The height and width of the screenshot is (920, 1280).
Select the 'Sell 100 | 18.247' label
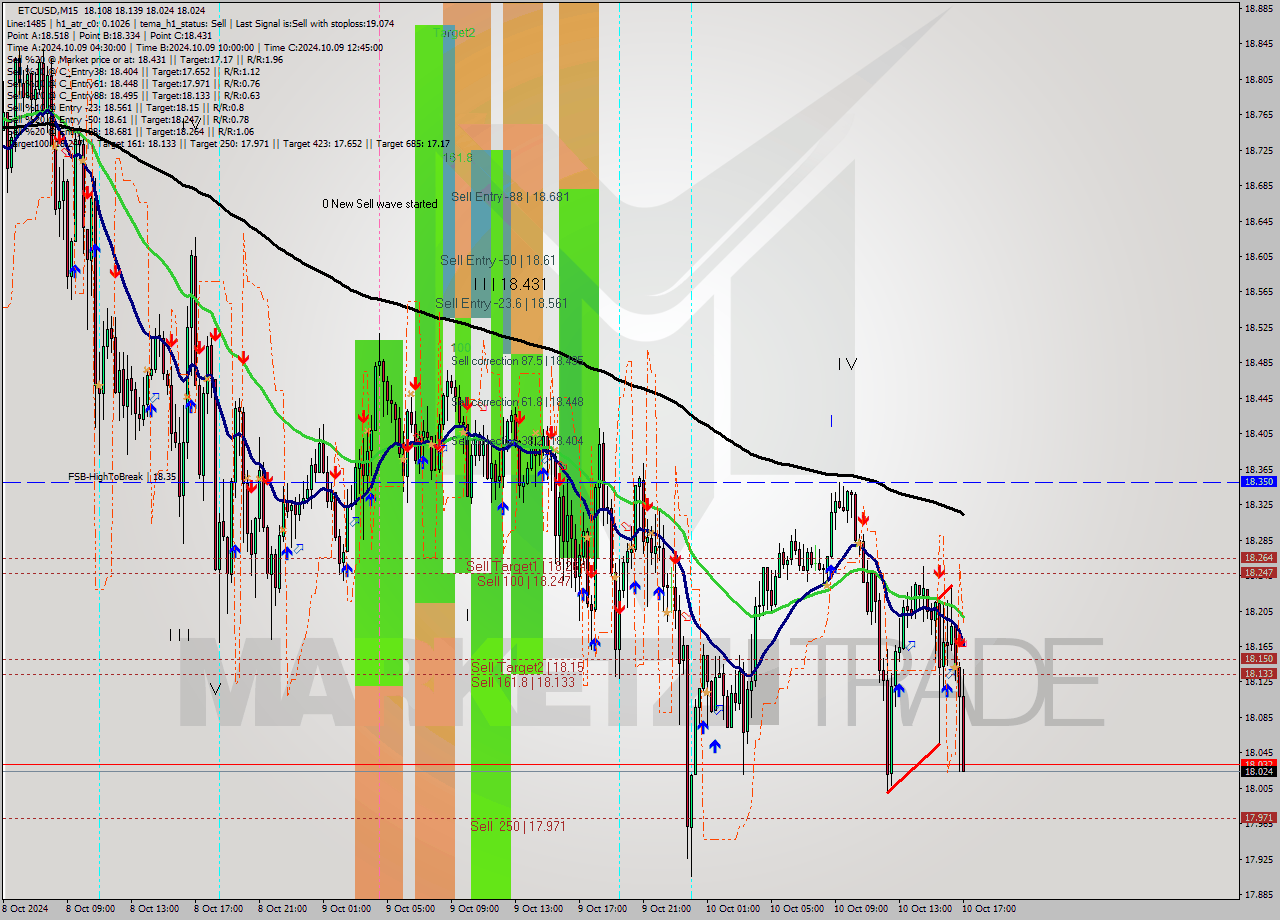(x=524, y=581)
